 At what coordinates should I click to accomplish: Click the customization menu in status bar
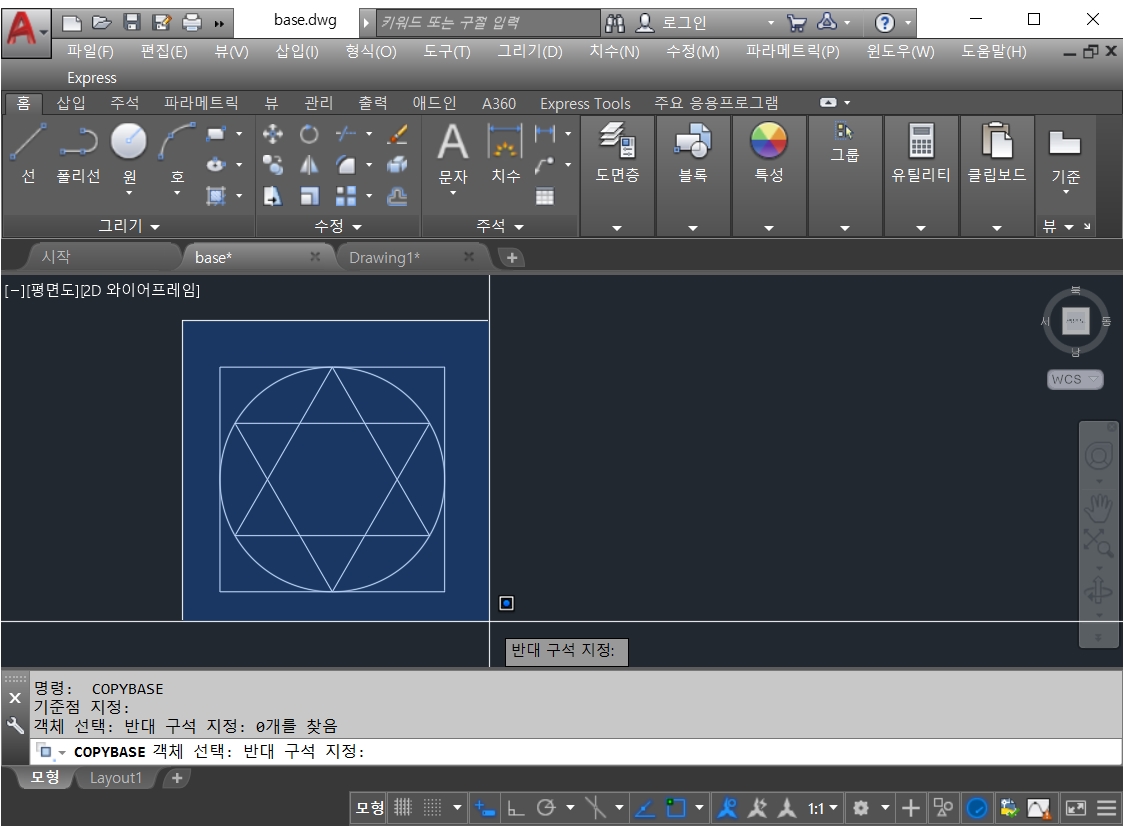click(x=1109, y=808)
